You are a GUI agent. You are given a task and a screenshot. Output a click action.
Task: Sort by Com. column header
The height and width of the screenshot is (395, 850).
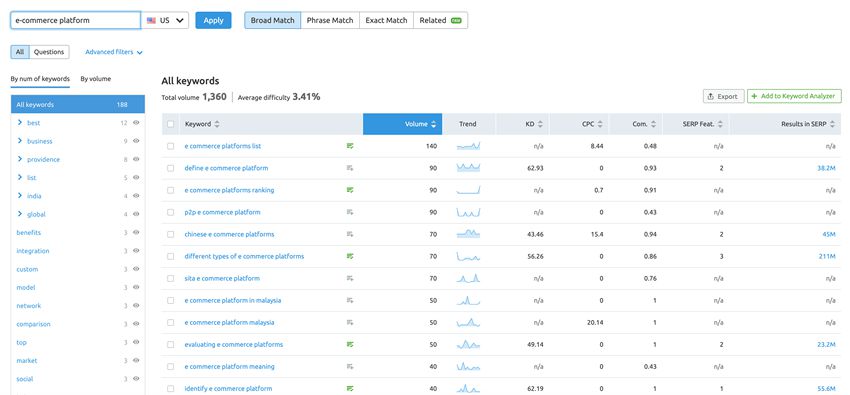pyautogui.click(x=636, y=124)
